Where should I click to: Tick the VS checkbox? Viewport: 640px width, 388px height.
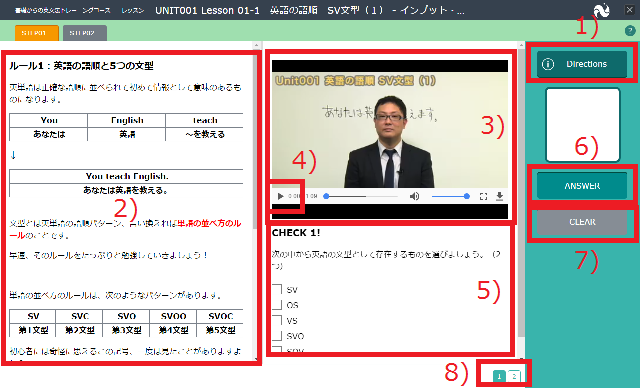pyautogui.click(x=277, y=320)
